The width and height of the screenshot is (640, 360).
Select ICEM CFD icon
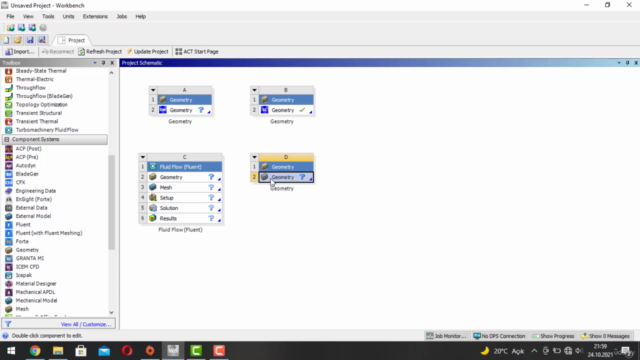click(9, 267)
